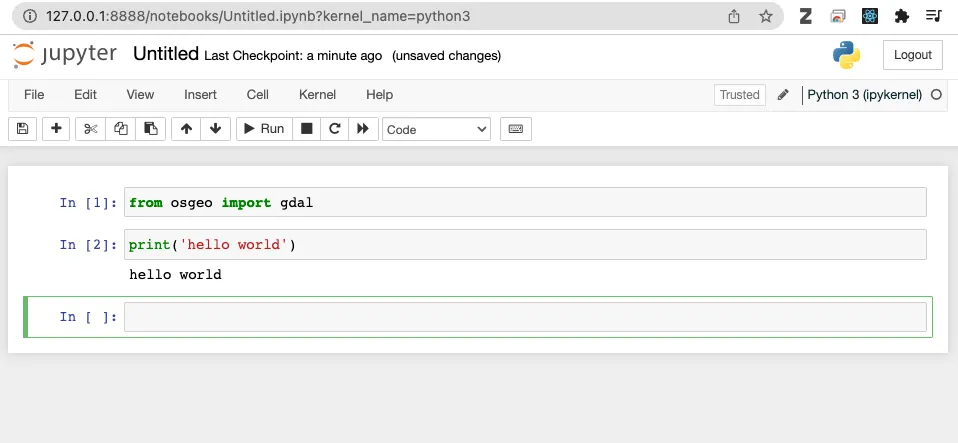Click the save and checkpoint icon
The image size is (958, 443).
pos(23,129)
